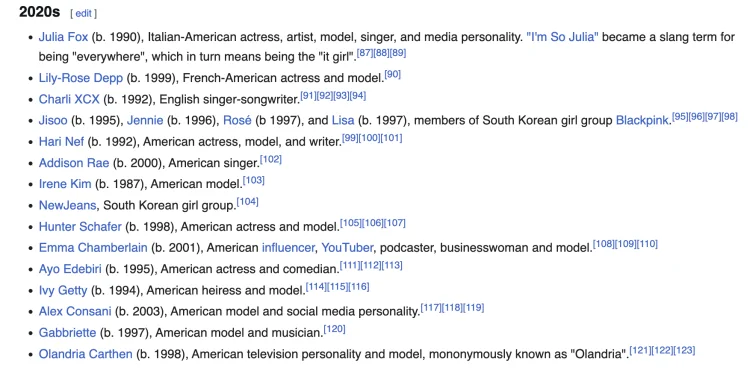Open citation [117] for Alex Consani
The width and height of the screenshot is (750, 371).
coord(431,308)
